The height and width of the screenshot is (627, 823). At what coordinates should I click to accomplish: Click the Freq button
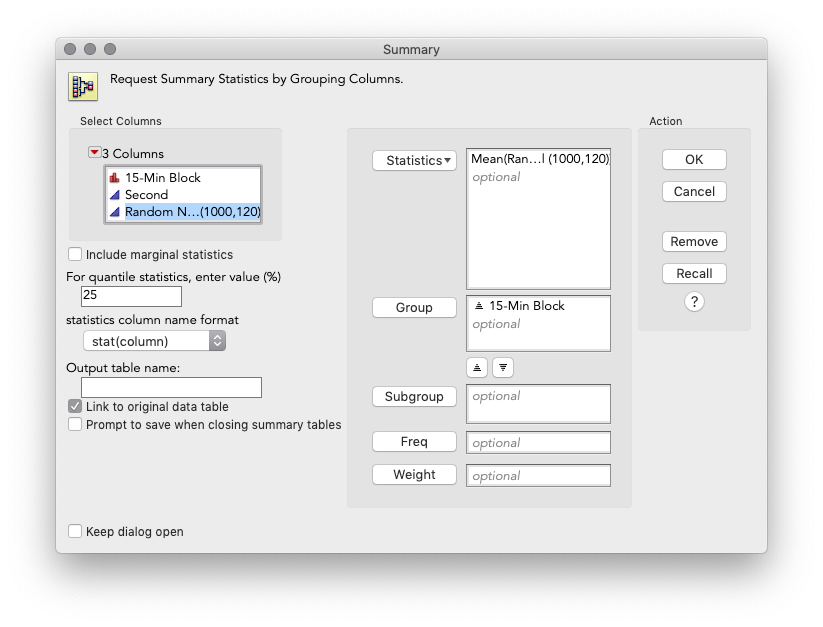coord(414,442)
